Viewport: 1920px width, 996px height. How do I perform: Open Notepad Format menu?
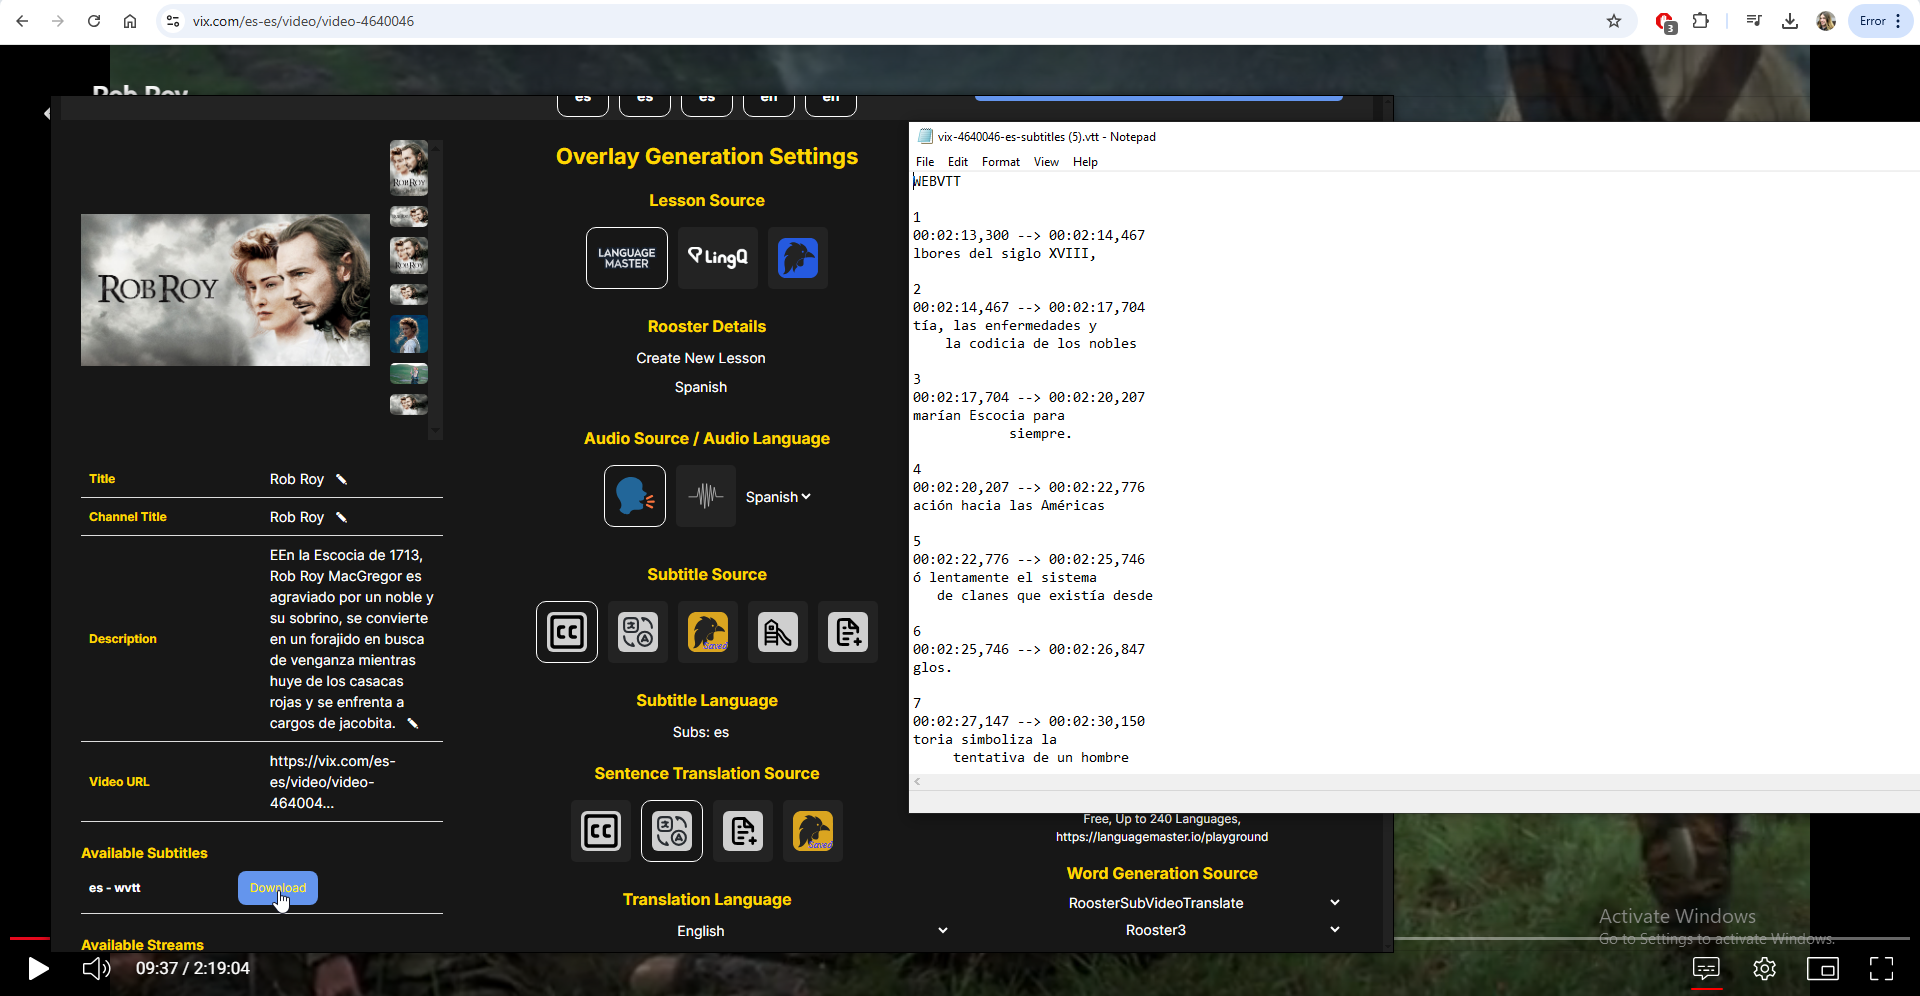[1001, 162]
